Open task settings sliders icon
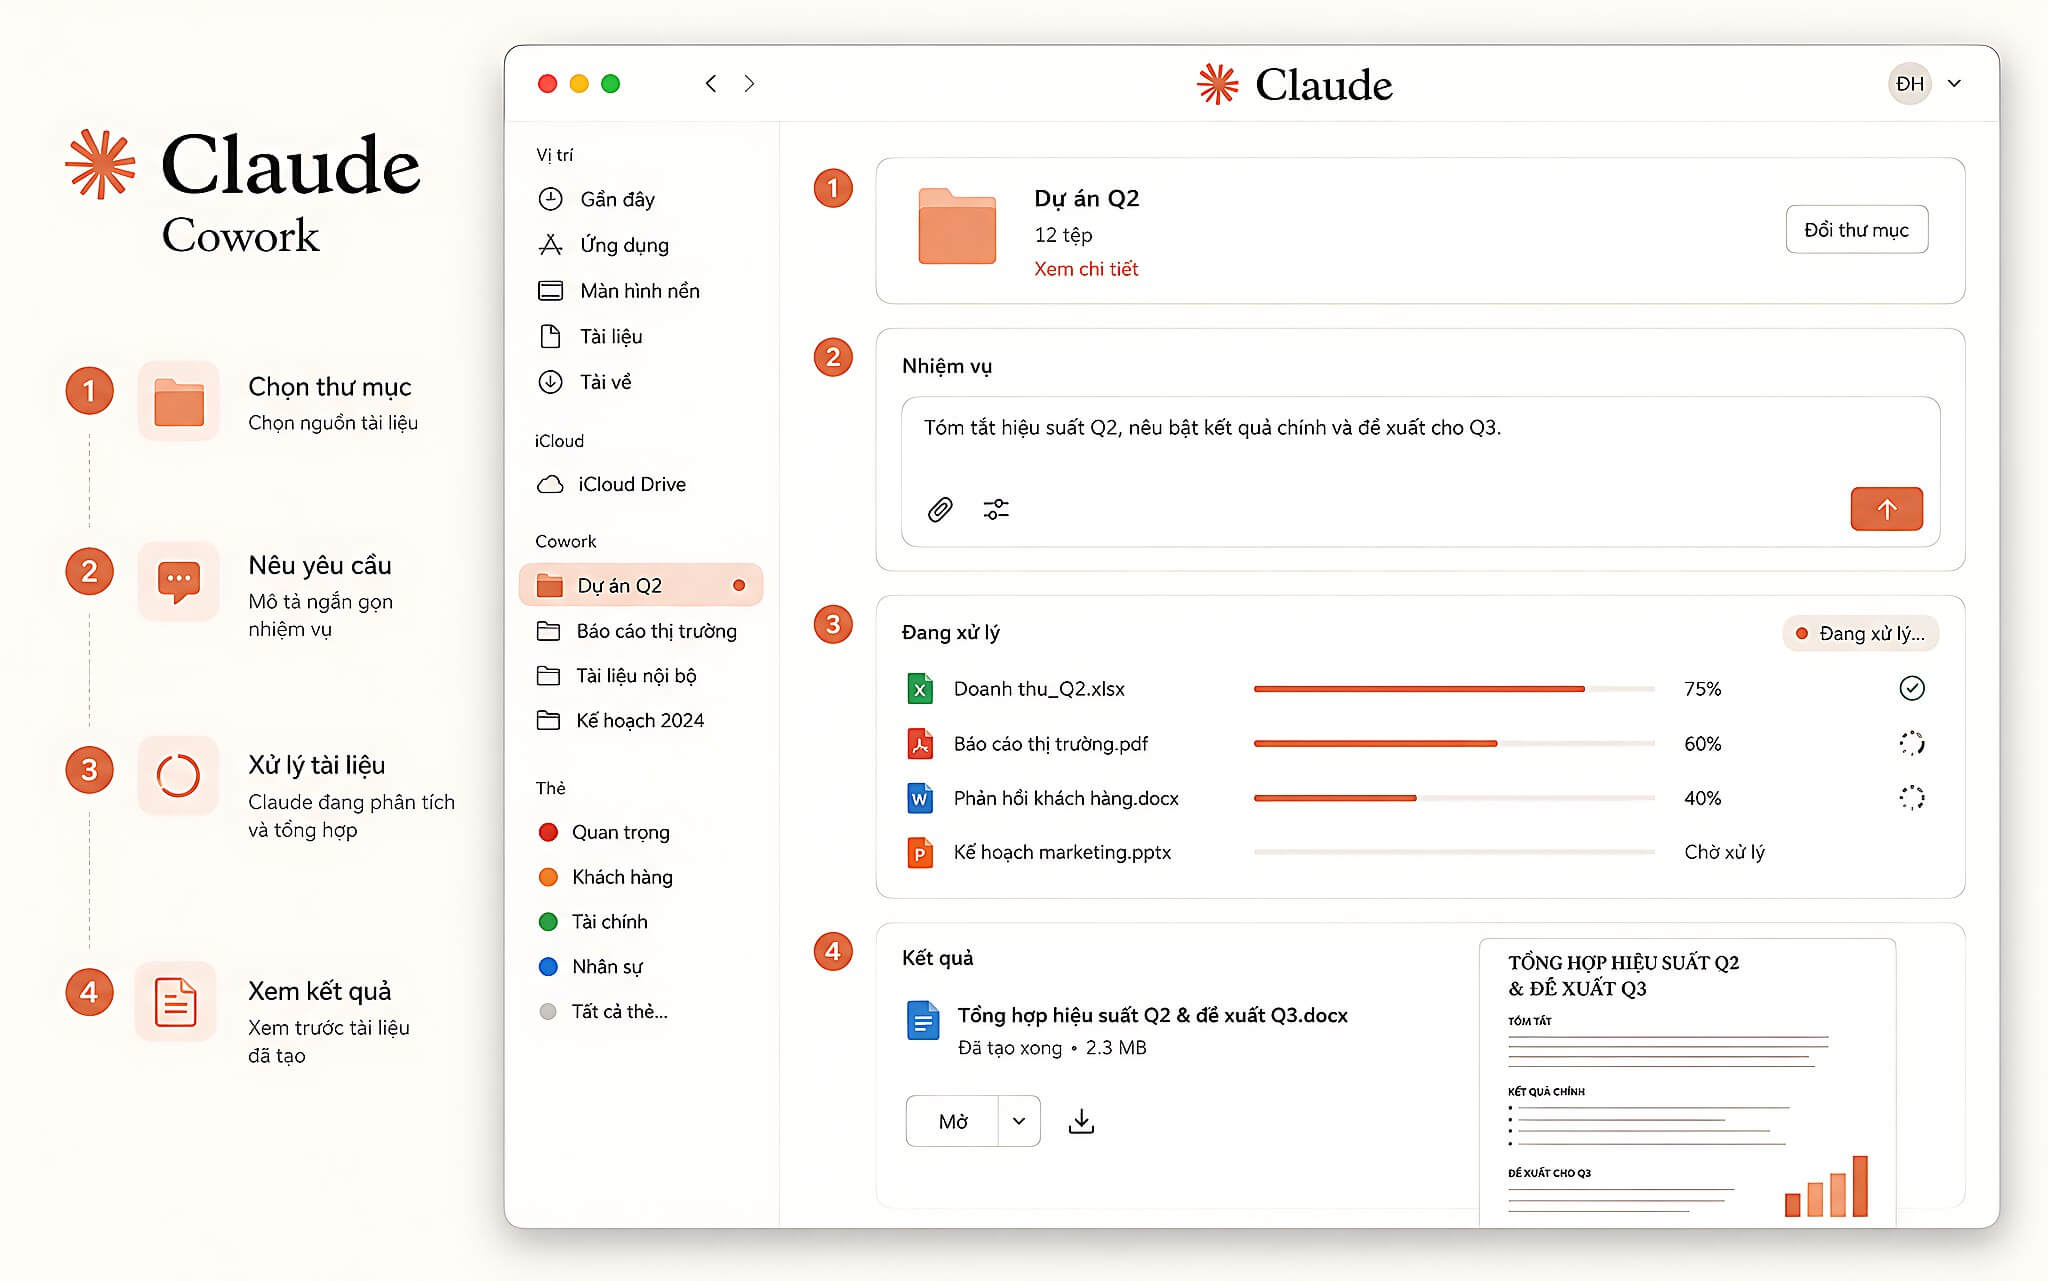The image size is (2048, 1281). pos(996,510)
